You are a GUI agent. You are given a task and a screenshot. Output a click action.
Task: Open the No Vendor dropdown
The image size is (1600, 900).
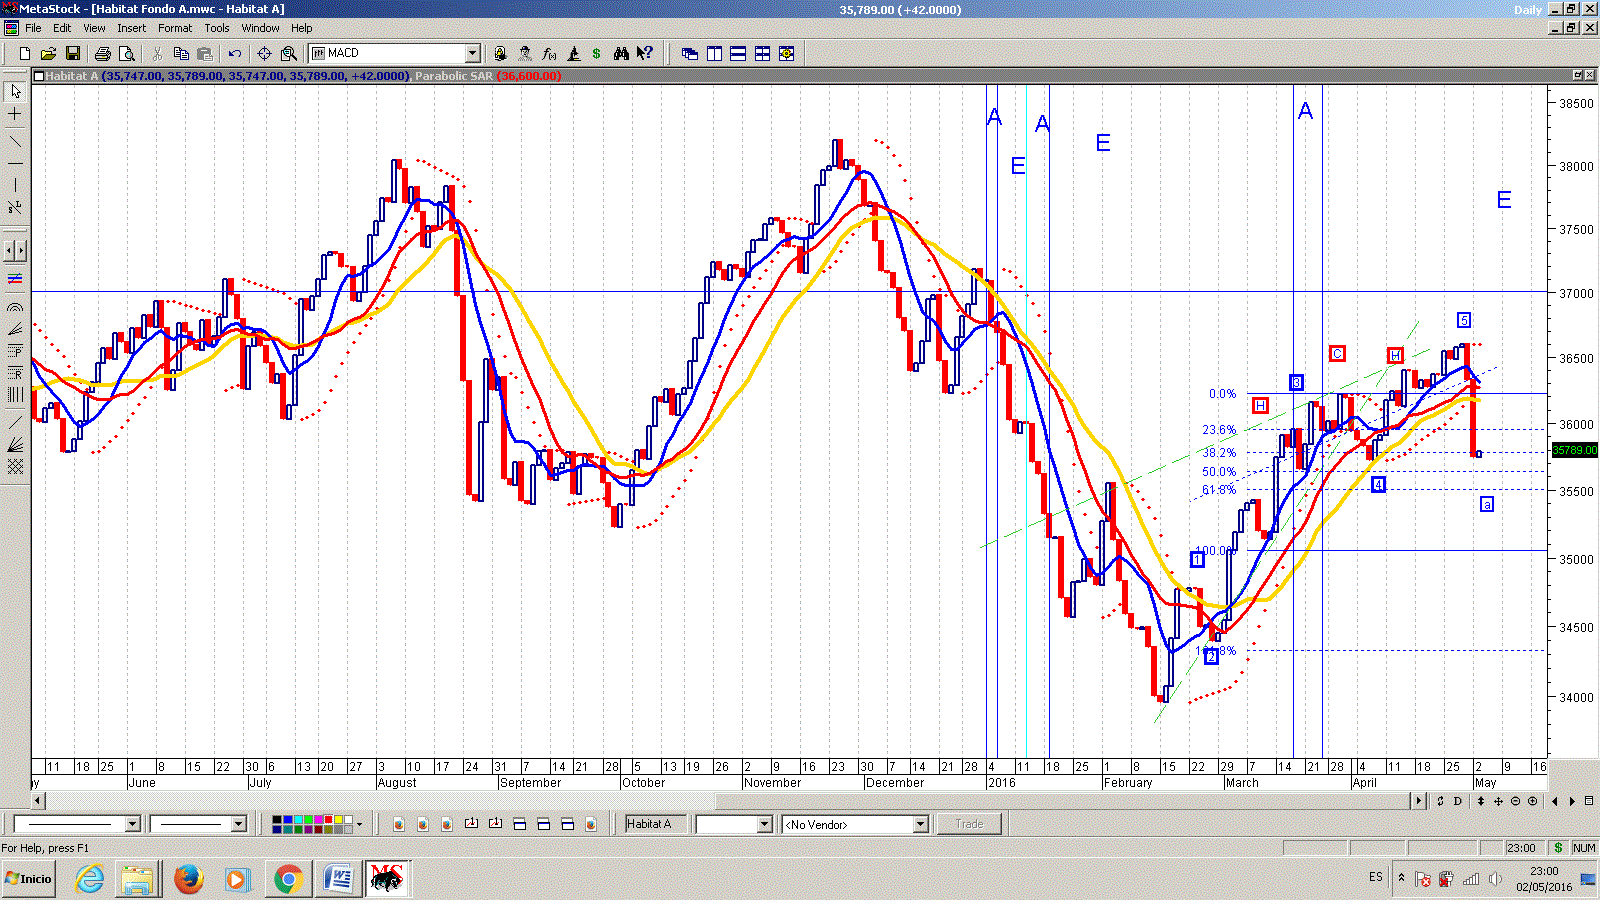921,824
